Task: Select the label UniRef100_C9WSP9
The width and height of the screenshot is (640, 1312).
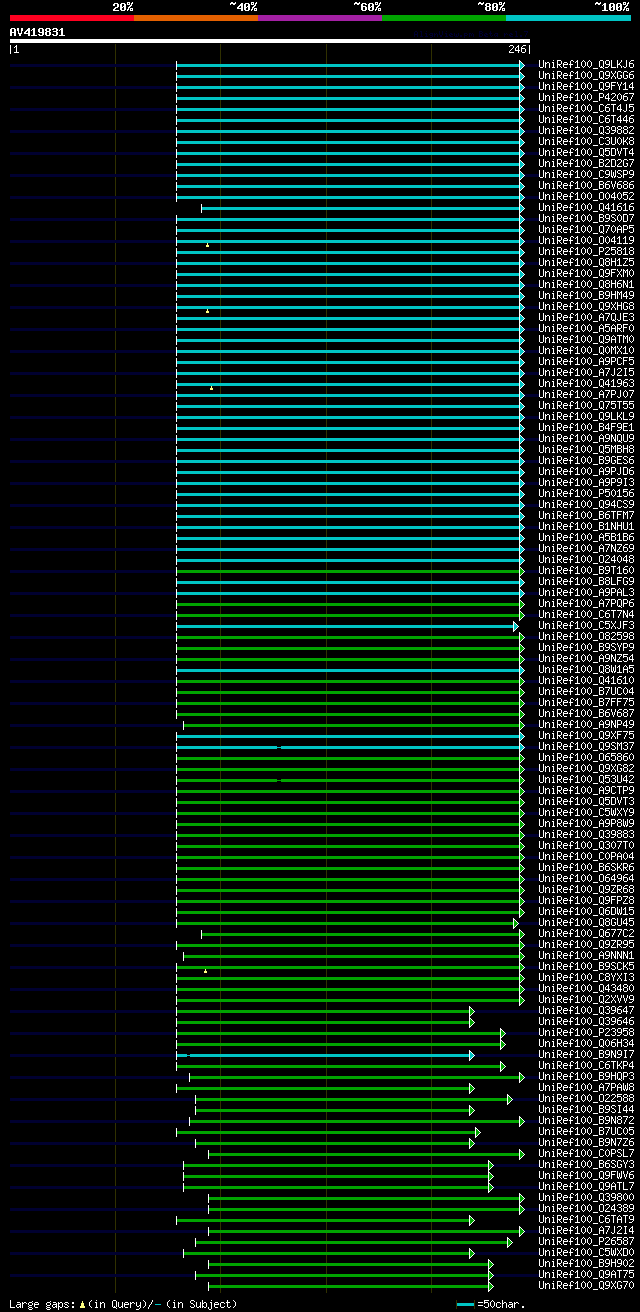Action: (586, 174)
